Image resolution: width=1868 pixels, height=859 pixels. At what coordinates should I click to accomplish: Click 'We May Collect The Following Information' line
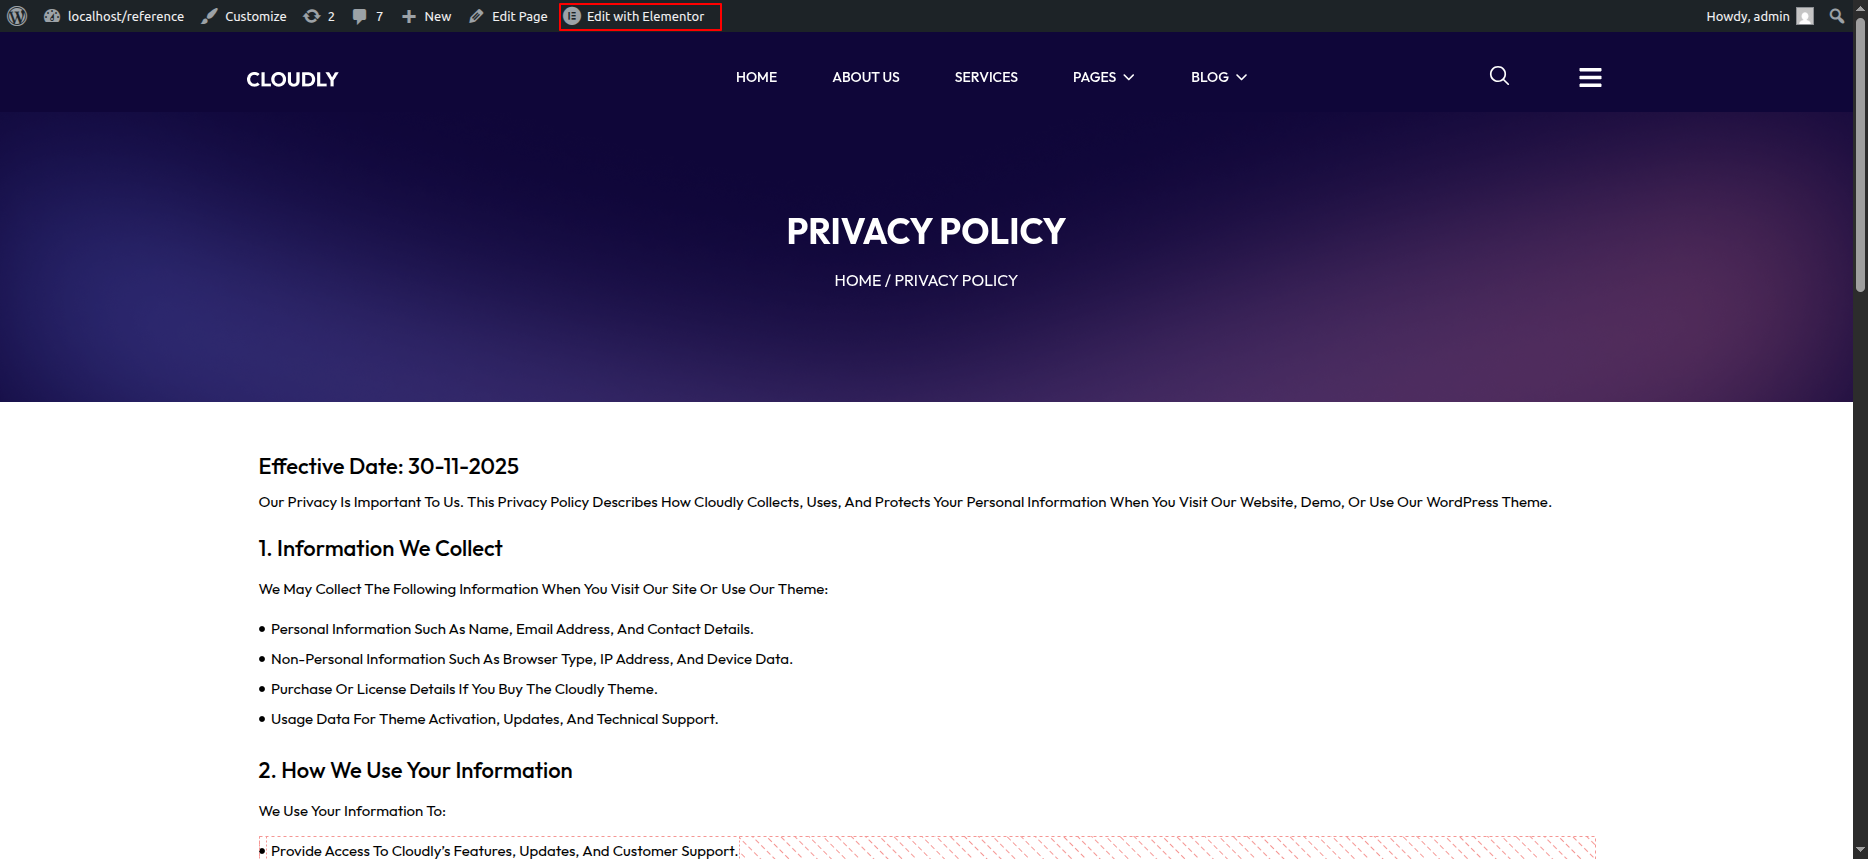[543, 589]
